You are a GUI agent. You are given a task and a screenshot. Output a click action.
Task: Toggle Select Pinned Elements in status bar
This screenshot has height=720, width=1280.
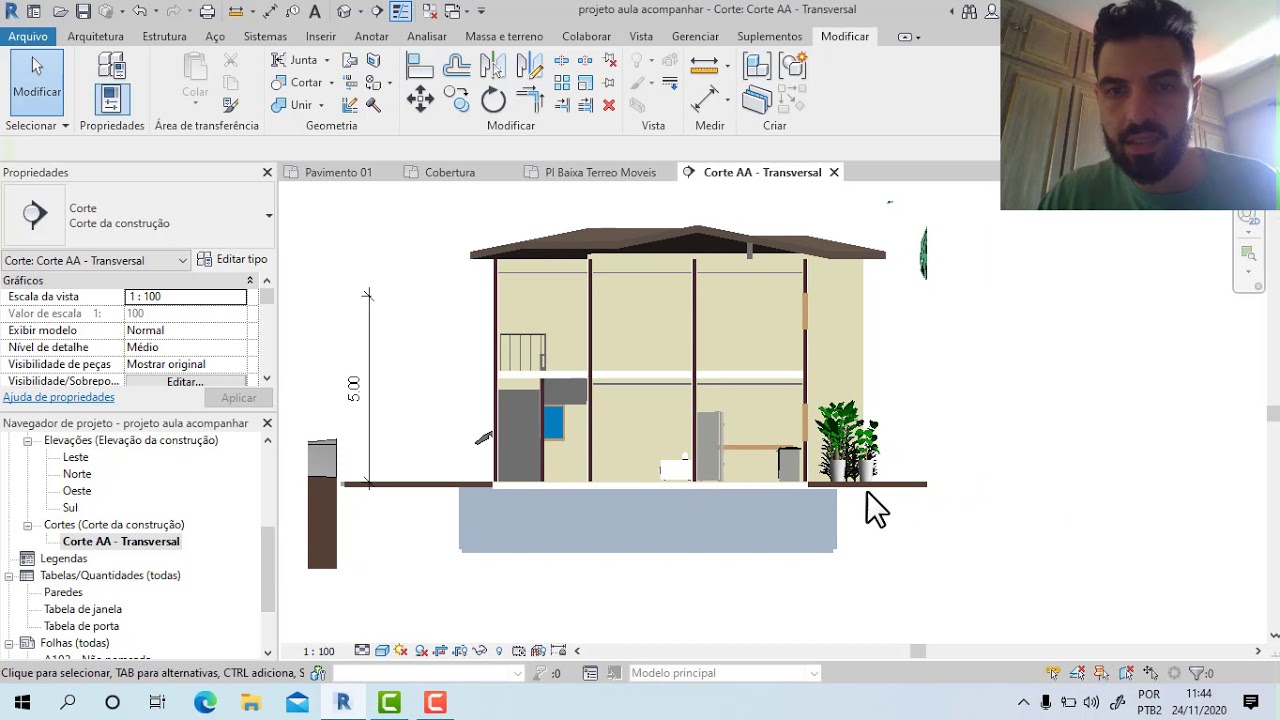[x=1101, y=673]
